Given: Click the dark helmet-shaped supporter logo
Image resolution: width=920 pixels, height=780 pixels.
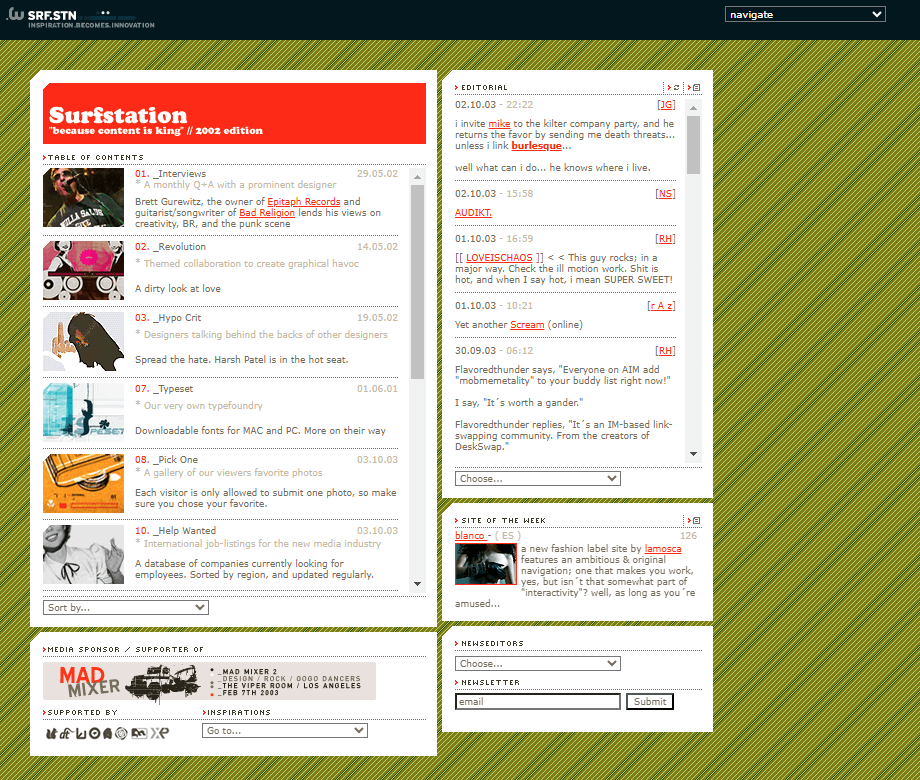Looking at the screenshot, I should pyautogui.click(x=107, y=733).
